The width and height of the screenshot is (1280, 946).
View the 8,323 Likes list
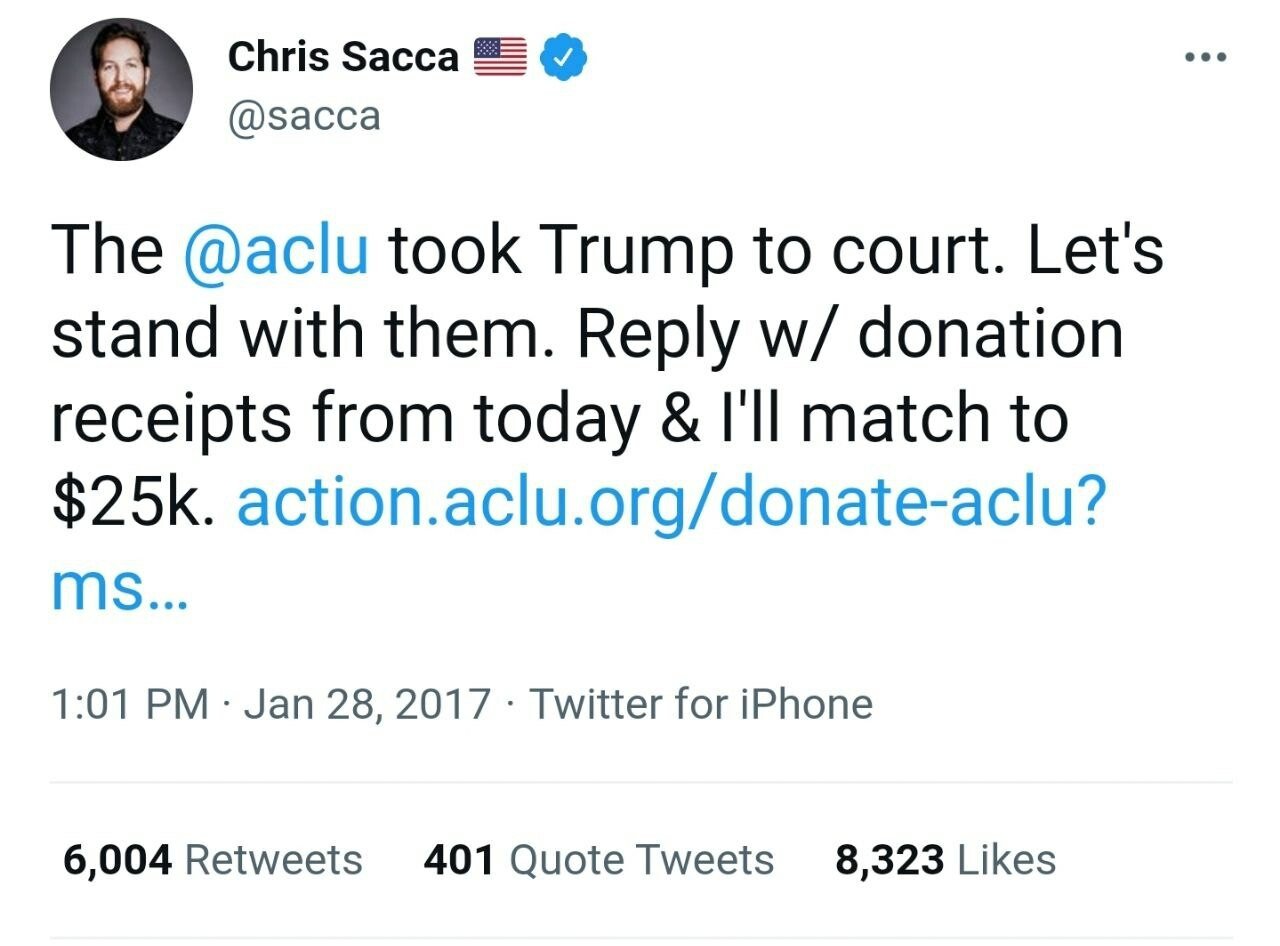click(x=945, y=860)
